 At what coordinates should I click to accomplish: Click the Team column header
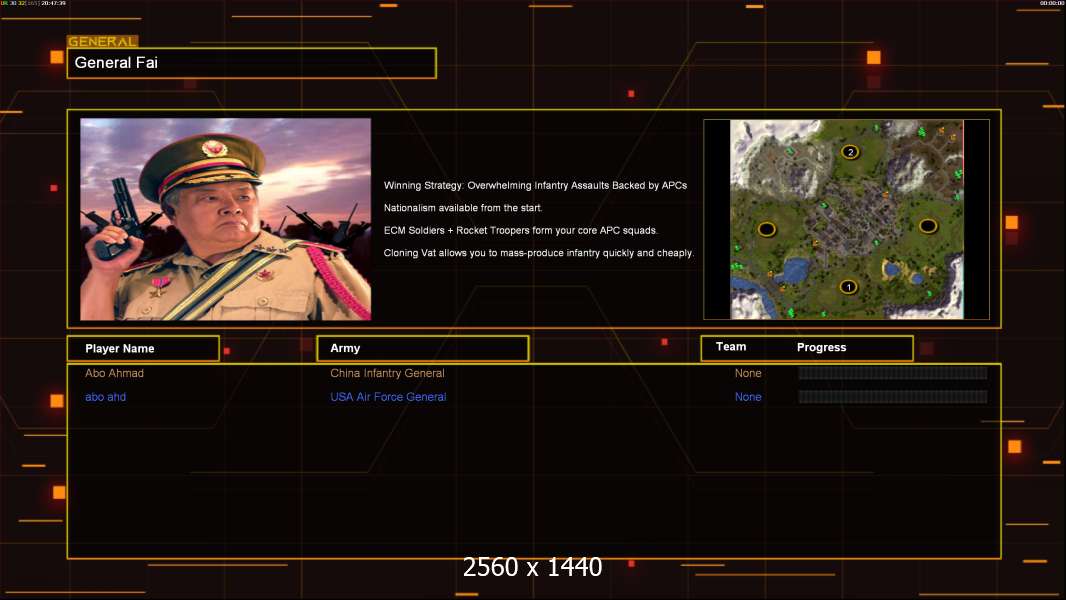(731, 347)
